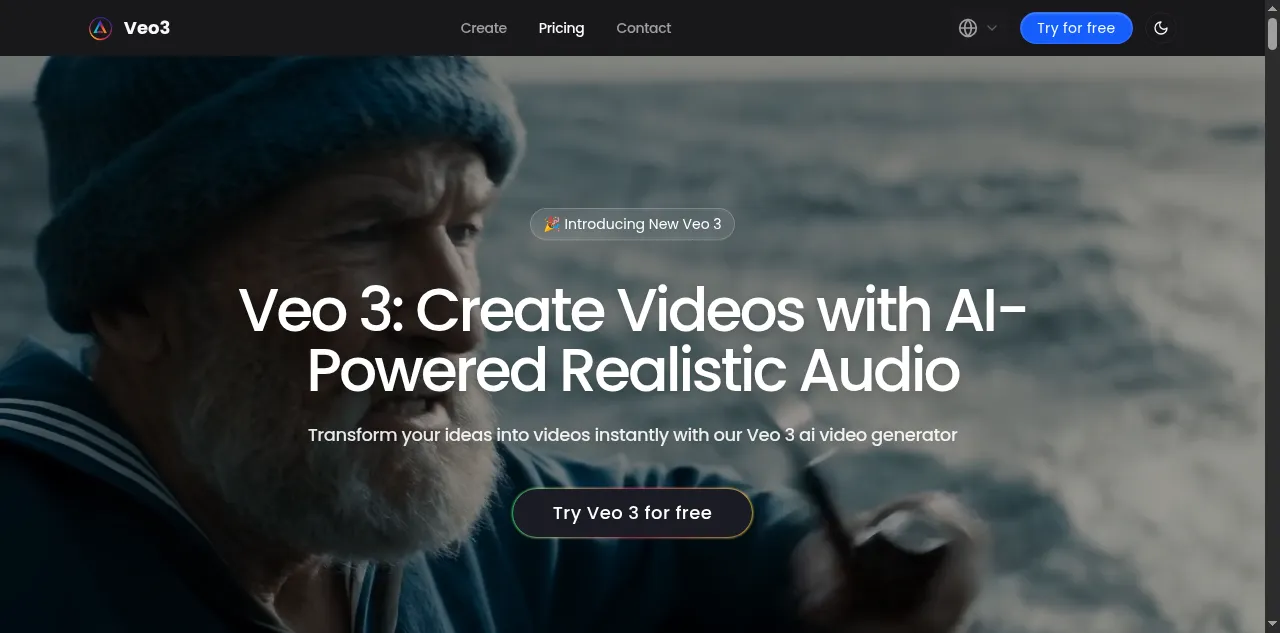The width and height of the screenshot is (1280, 633).
Task: Click the globe language icon
Action: 968,28
